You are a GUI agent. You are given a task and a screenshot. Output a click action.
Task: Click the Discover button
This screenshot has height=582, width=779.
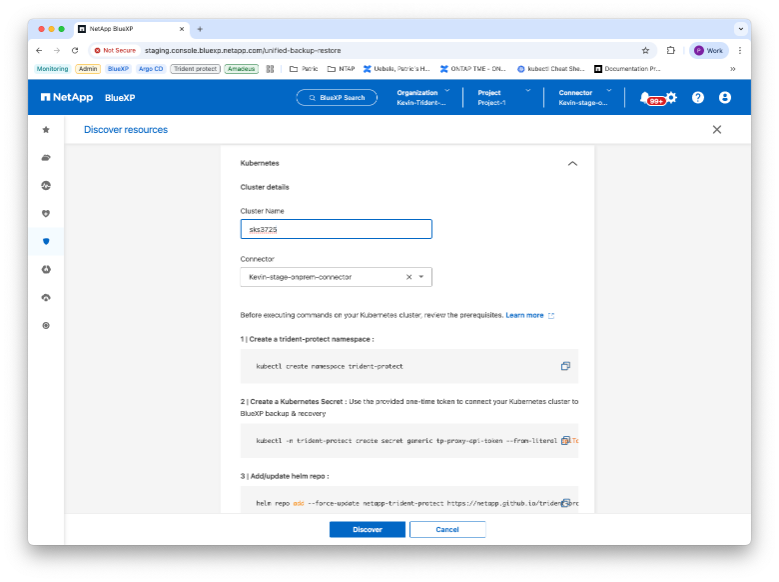coord(367,529)
